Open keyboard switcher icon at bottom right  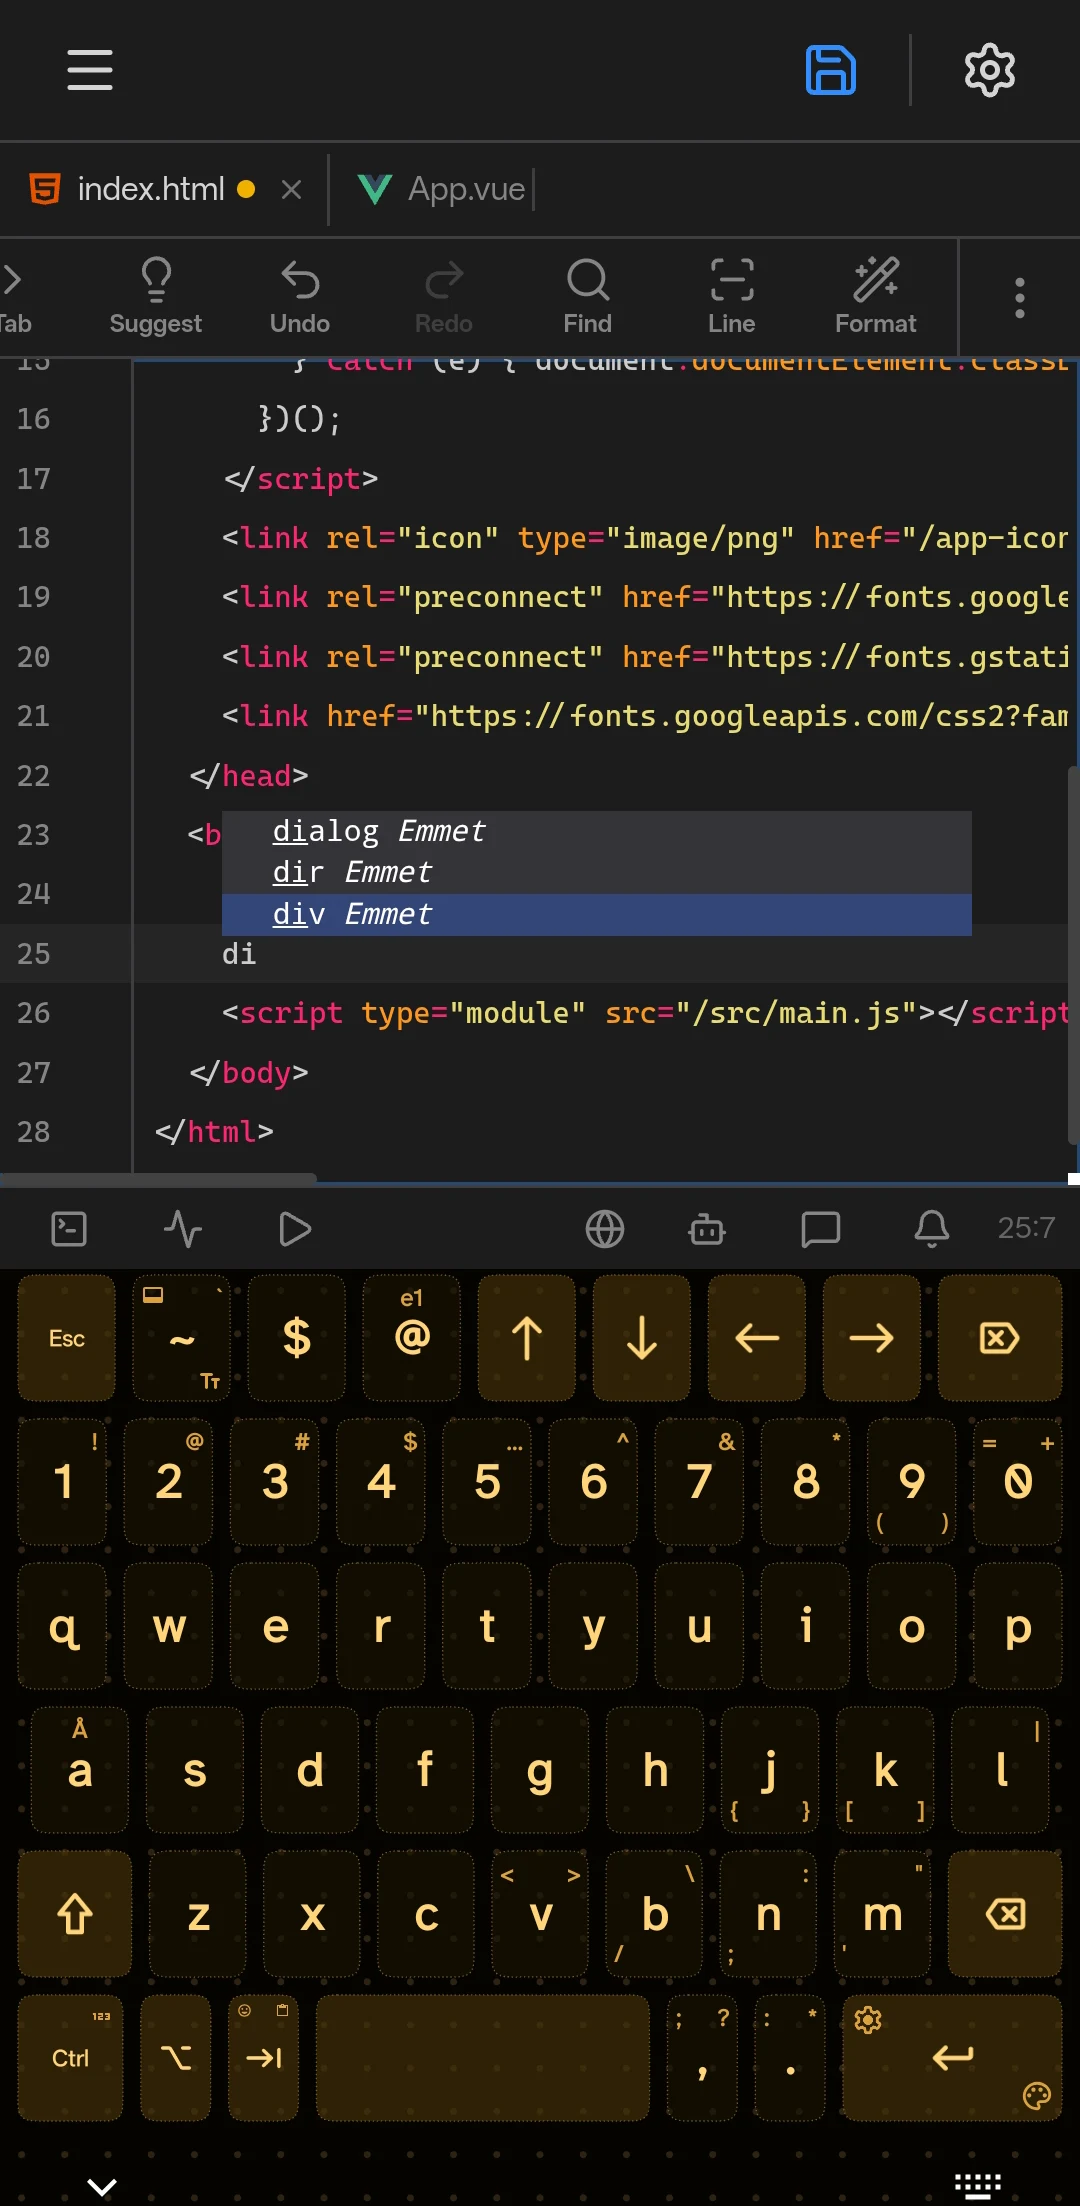pos(978,2186)
